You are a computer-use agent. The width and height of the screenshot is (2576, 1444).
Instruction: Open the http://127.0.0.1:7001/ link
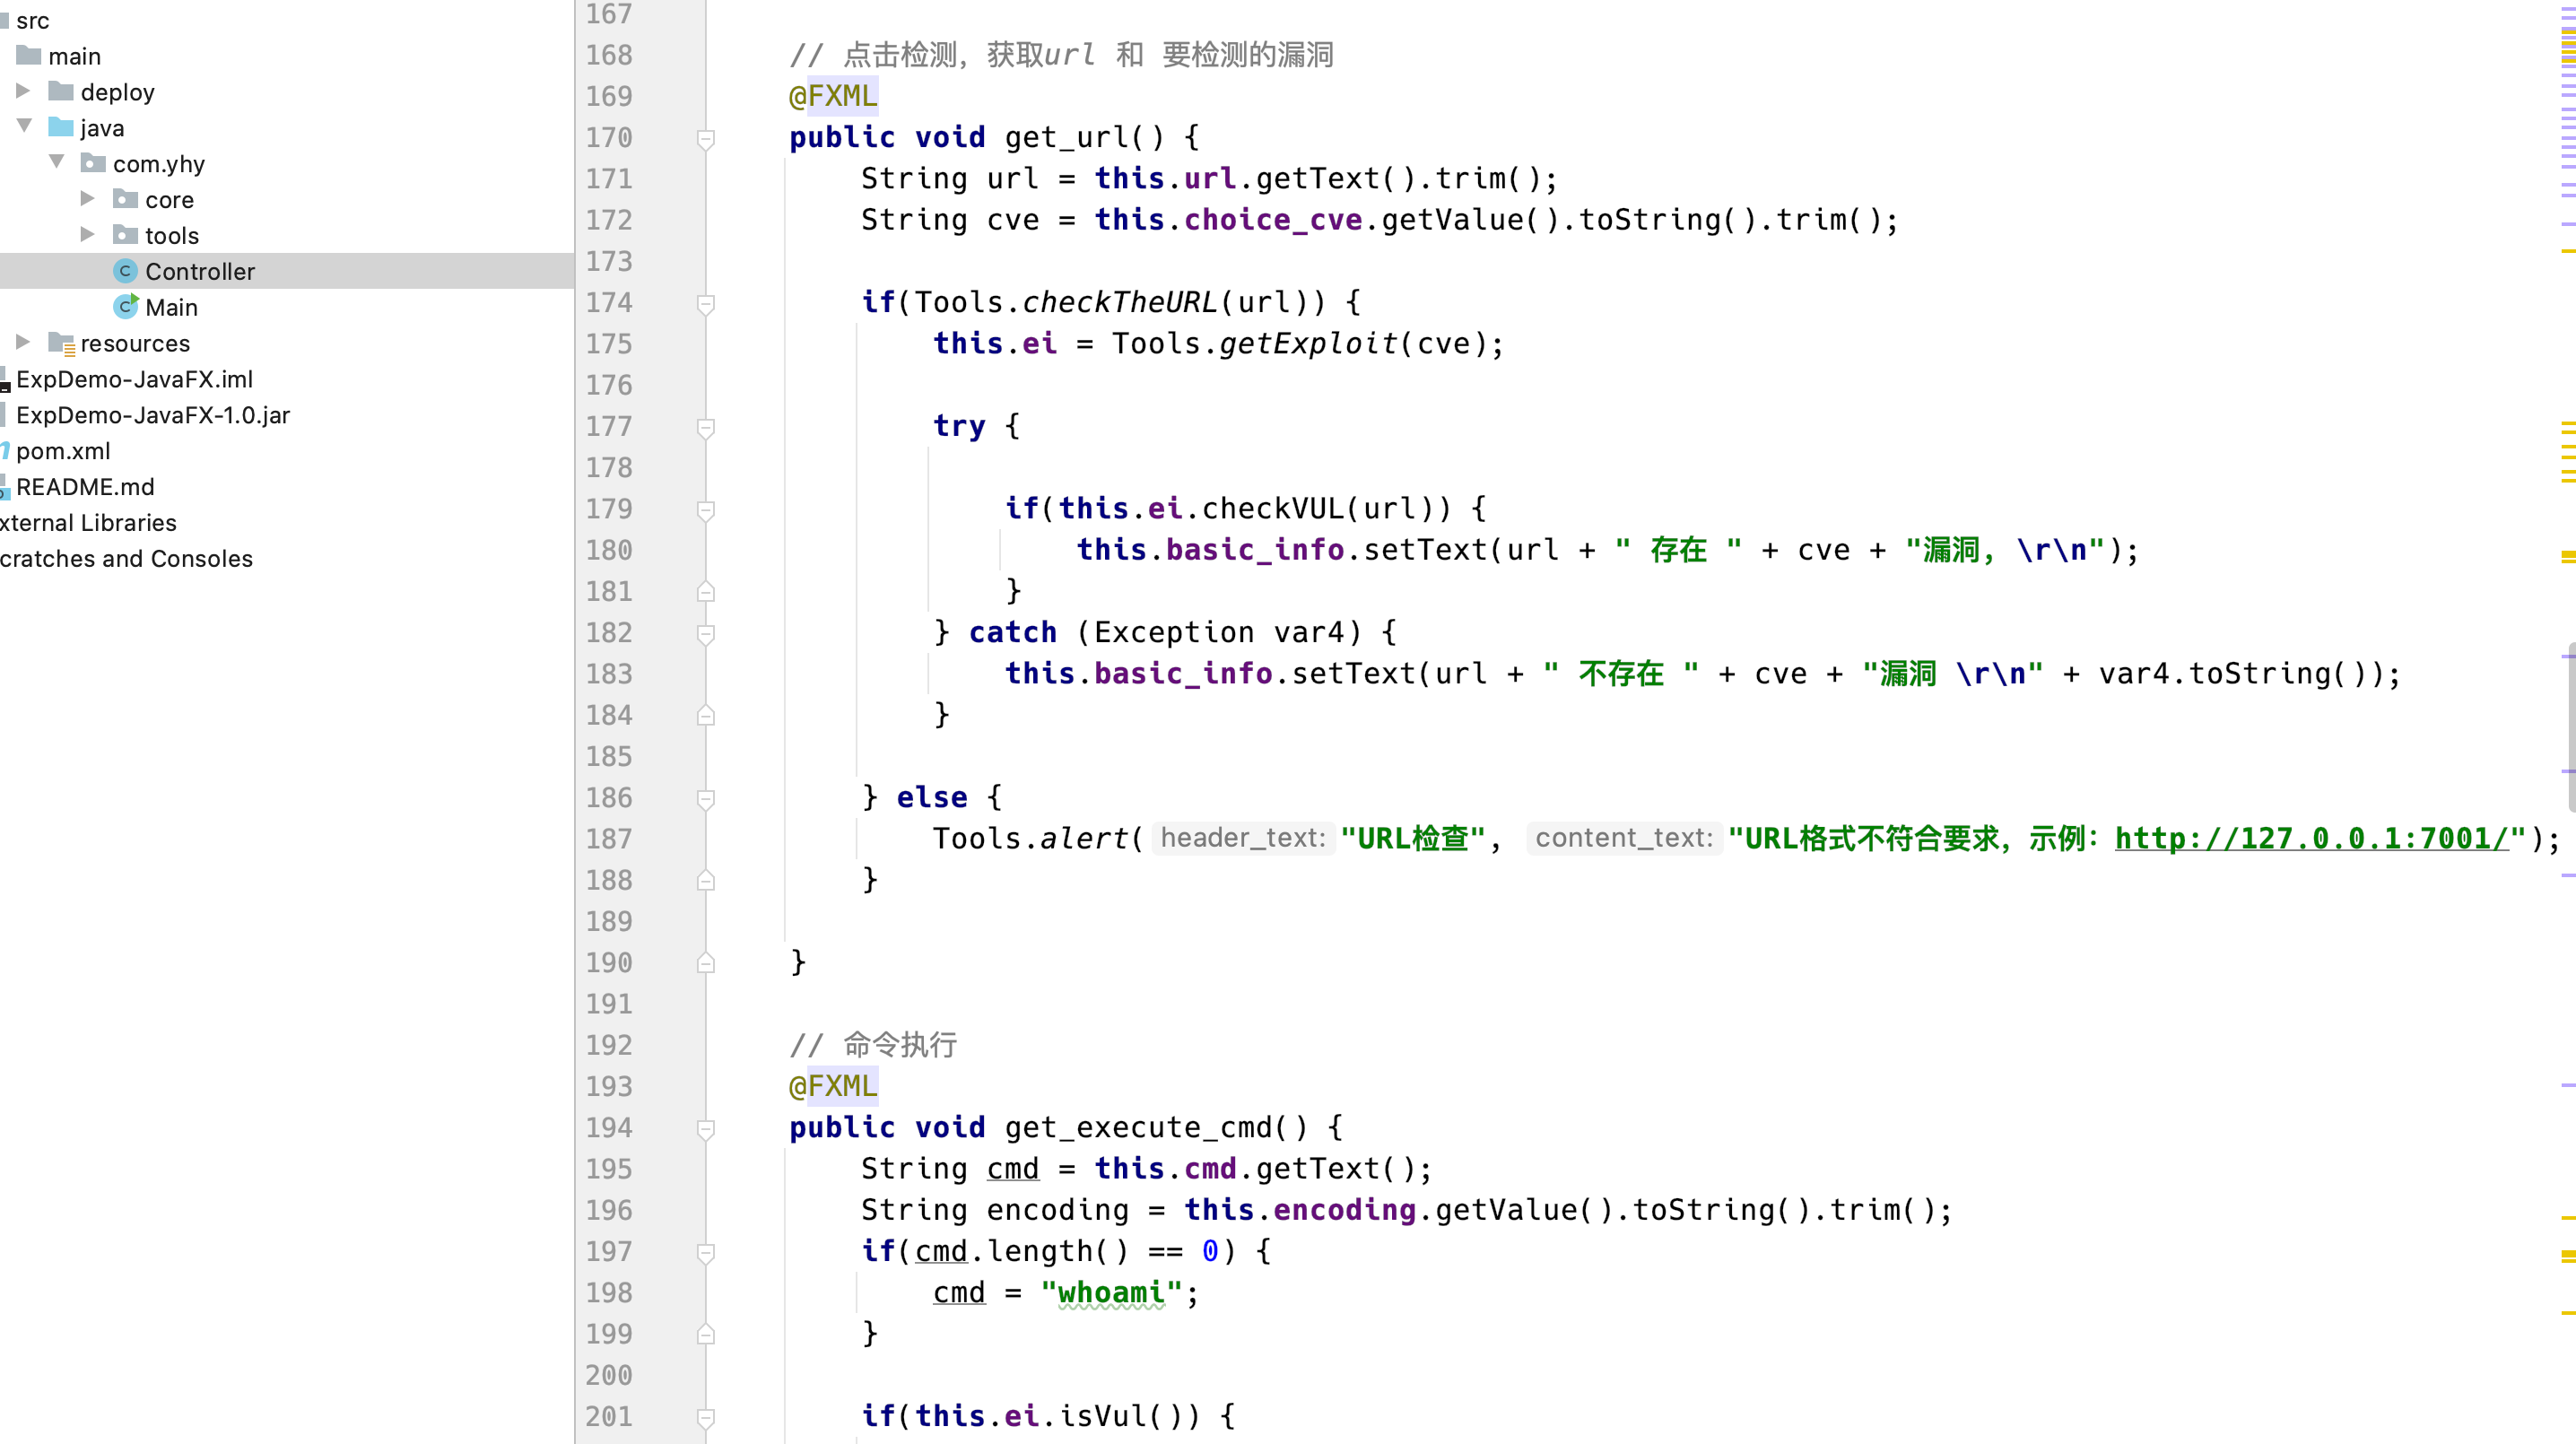[2312, 838]
